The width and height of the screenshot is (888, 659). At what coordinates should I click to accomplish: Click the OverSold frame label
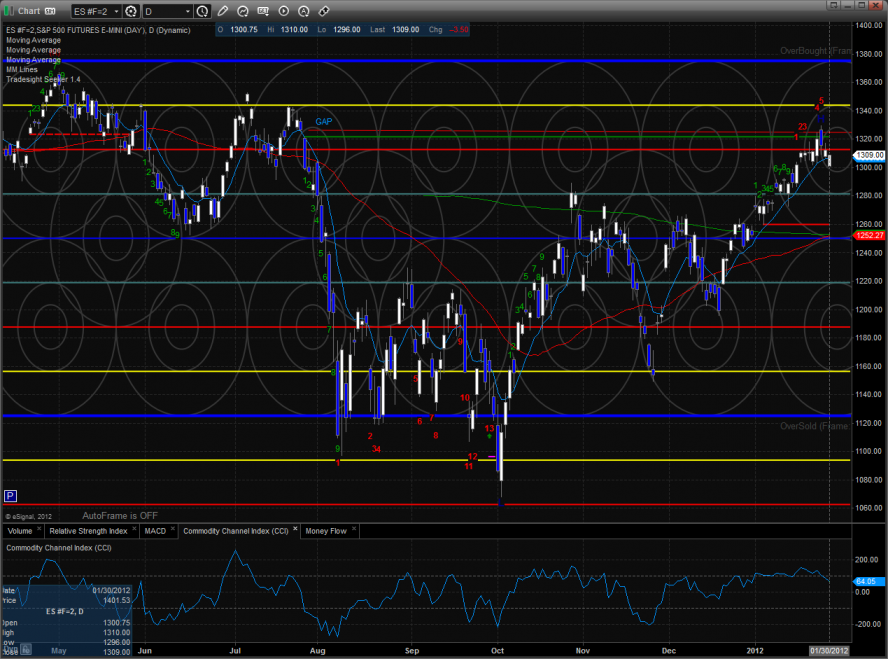click(x=814, y=426)
